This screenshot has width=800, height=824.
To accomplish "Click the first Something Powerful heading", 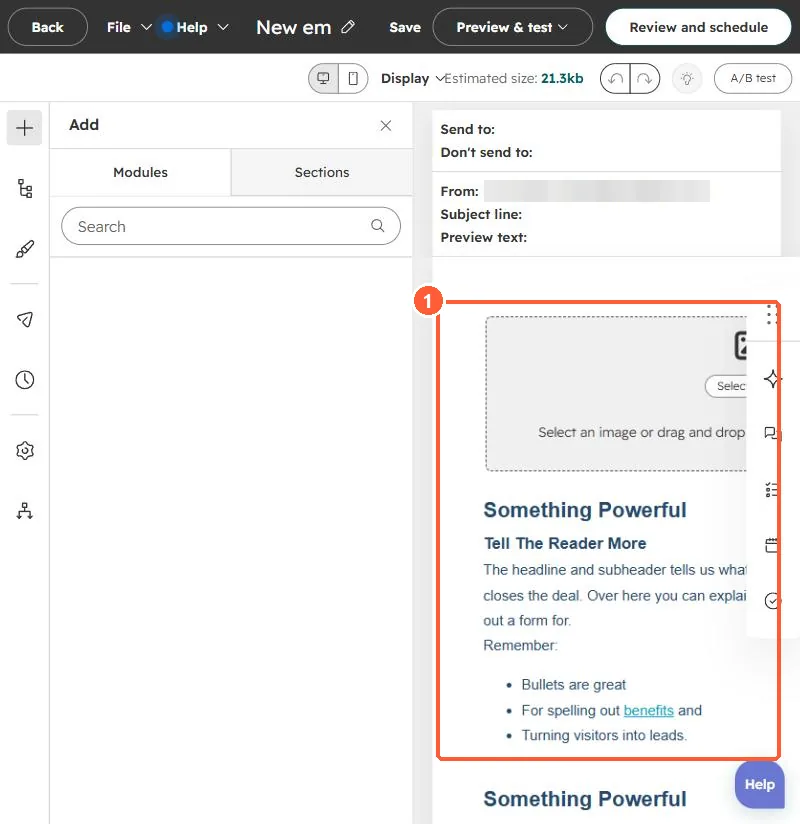I will tap(584, 510).
